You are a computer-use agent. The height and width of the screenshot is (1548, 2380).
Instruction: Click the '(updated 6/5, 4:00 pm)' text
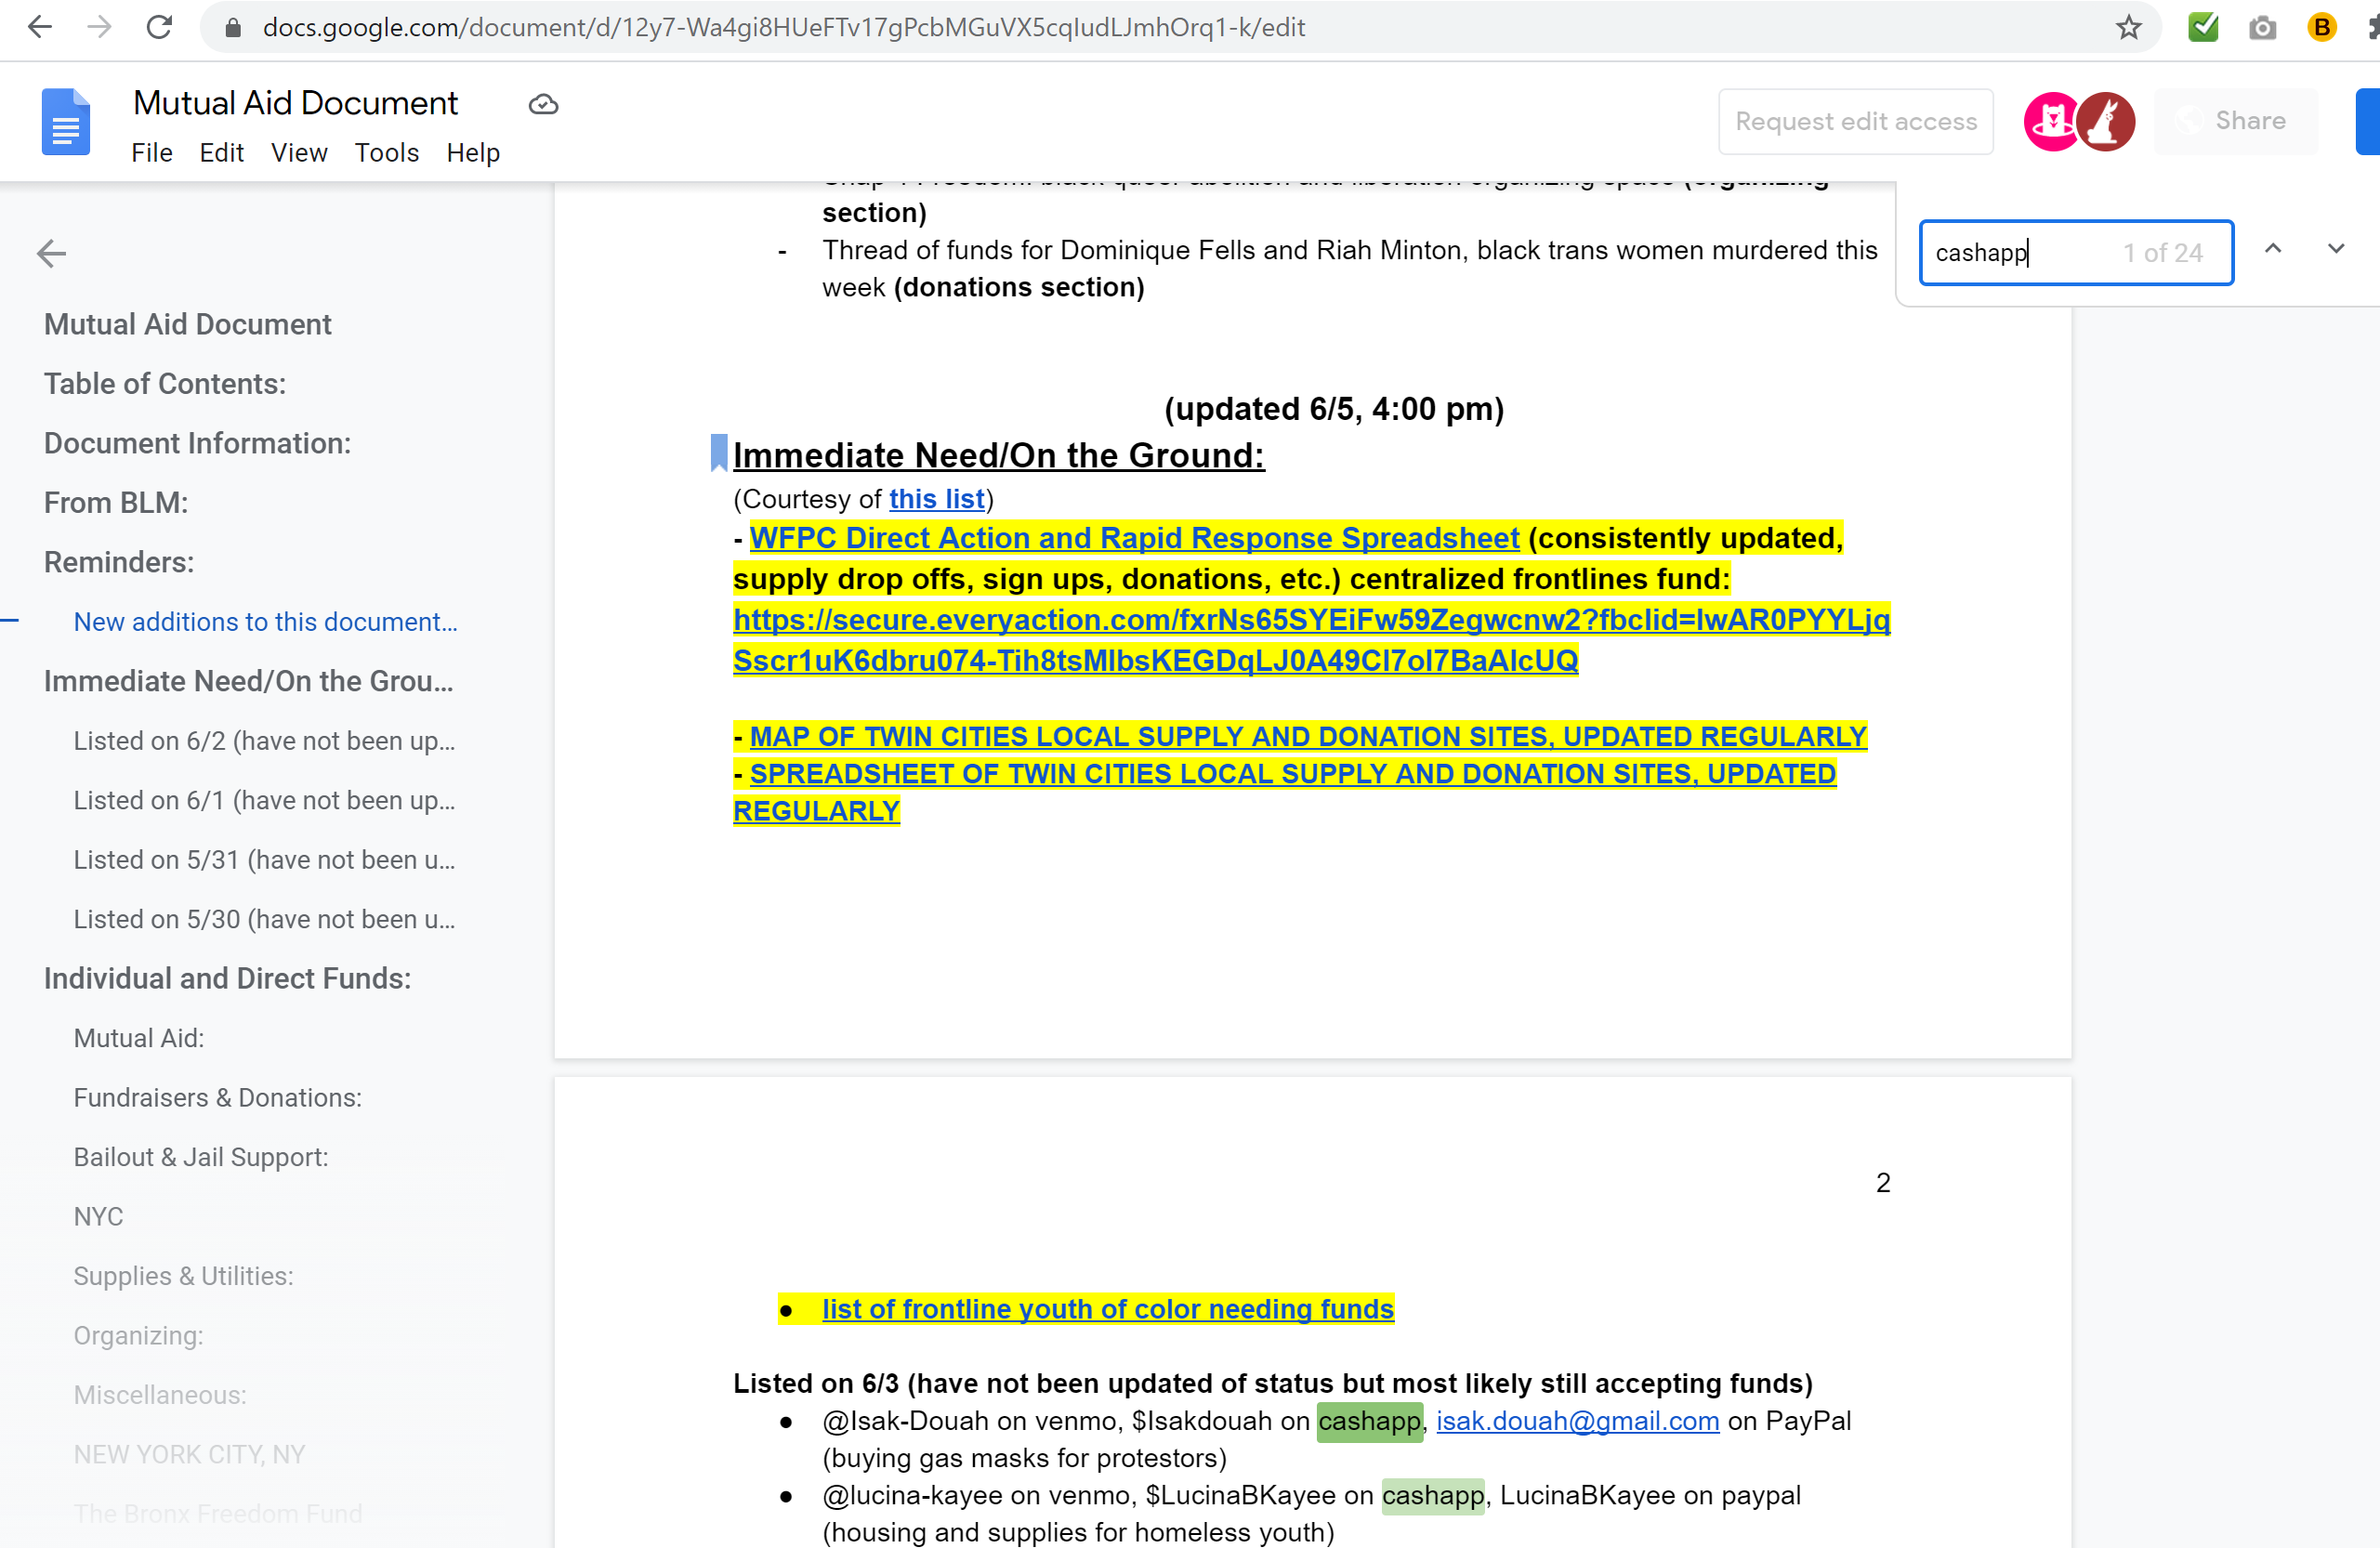[x=1334, y=409]
